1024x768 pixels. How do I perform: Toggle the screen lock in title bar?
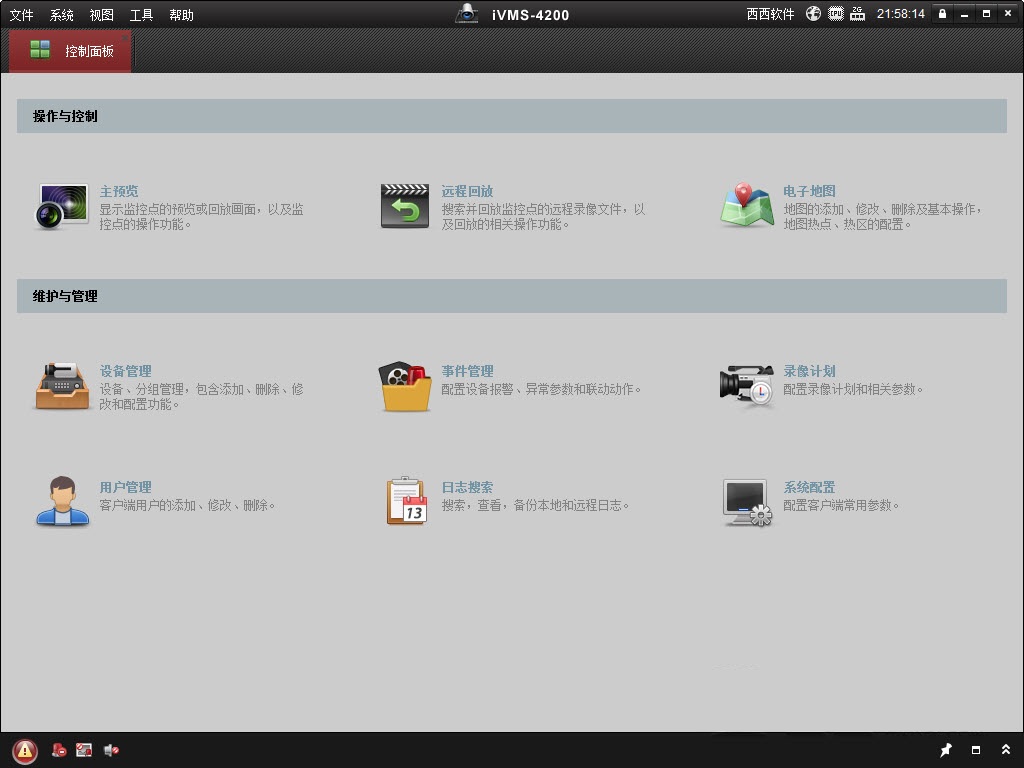coord(940,13)
